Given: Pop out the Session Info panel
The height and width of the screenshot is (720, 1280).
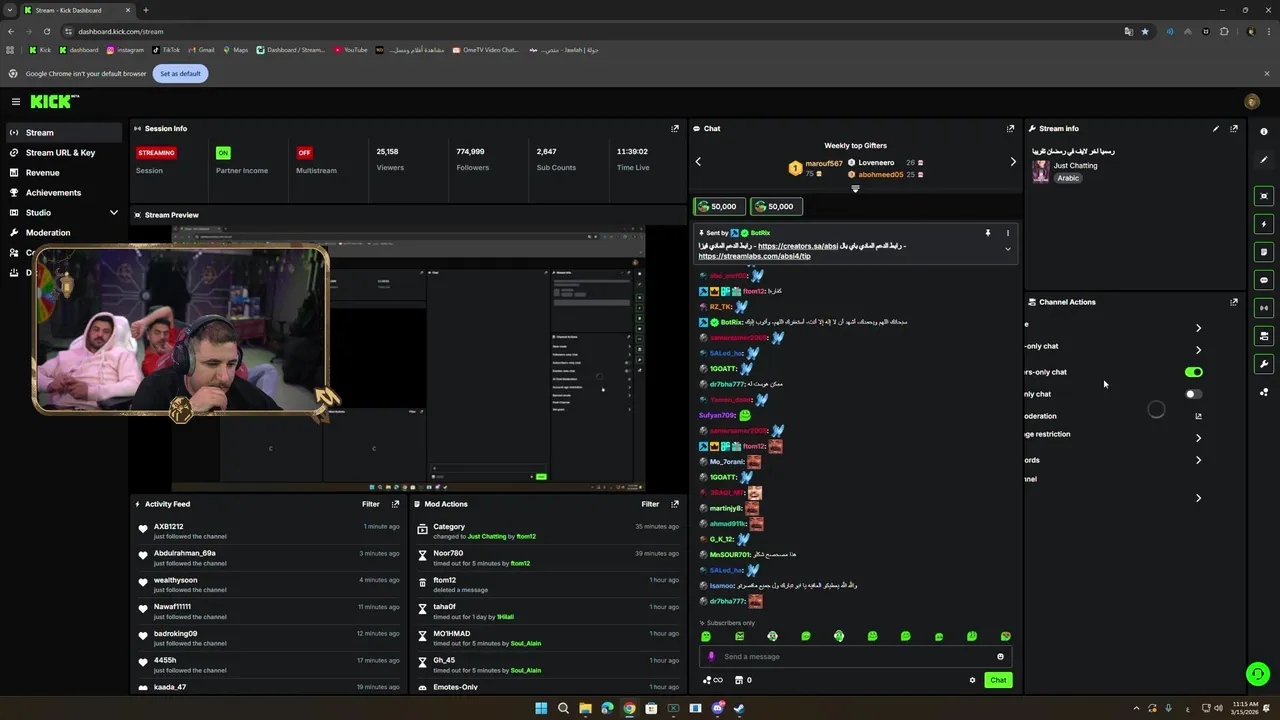Looking at the screenshot, I should point(675,128).
